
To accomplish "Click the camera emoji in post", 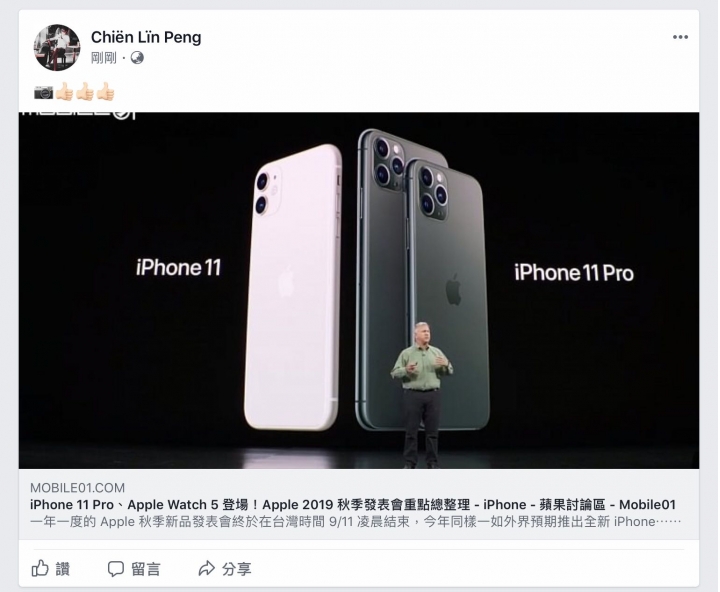I will (x=44, y=93).
